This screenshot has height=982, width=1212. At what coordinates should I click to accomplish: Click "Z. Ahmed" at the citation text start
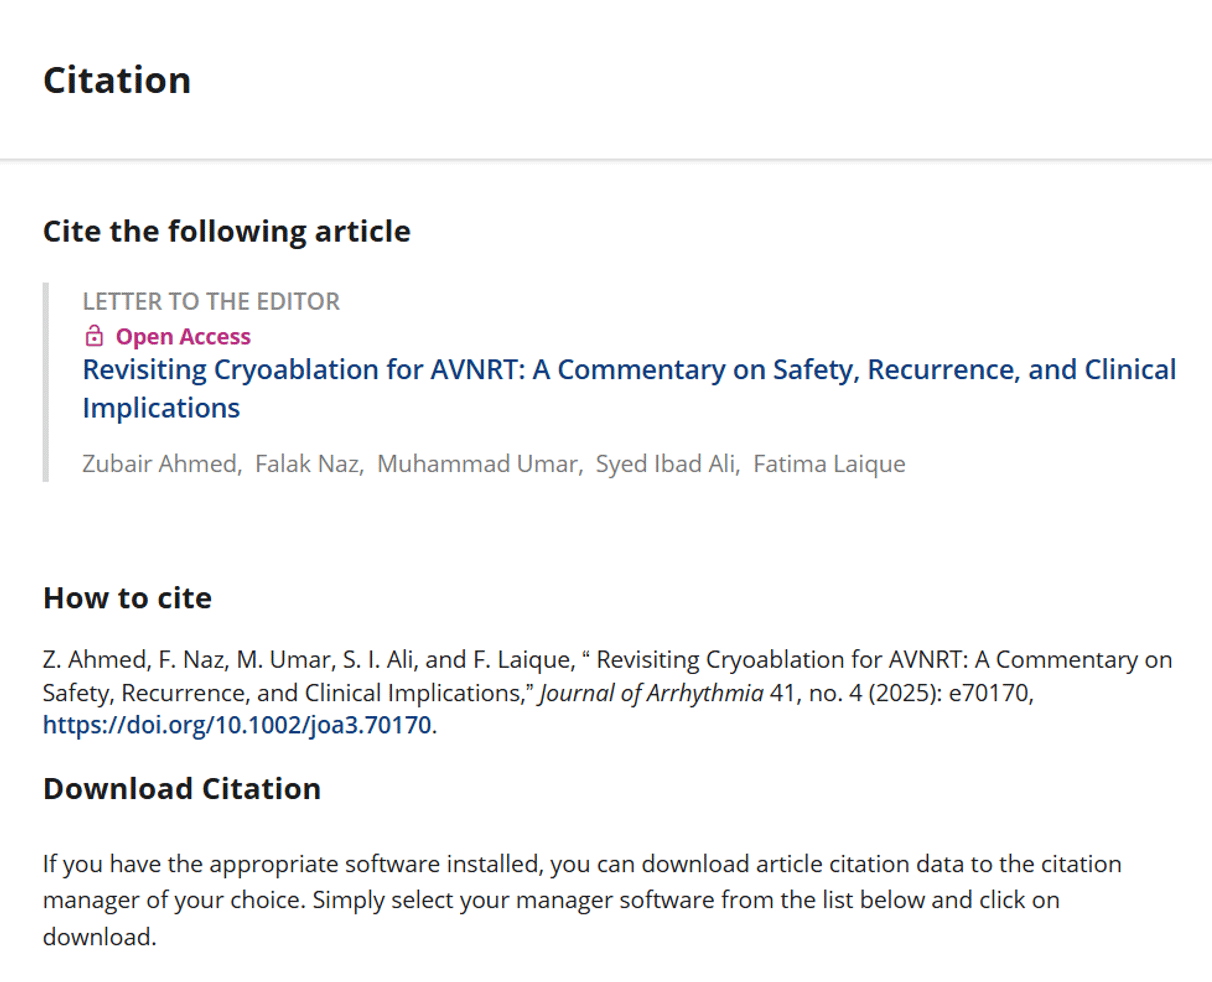point(95,660)
